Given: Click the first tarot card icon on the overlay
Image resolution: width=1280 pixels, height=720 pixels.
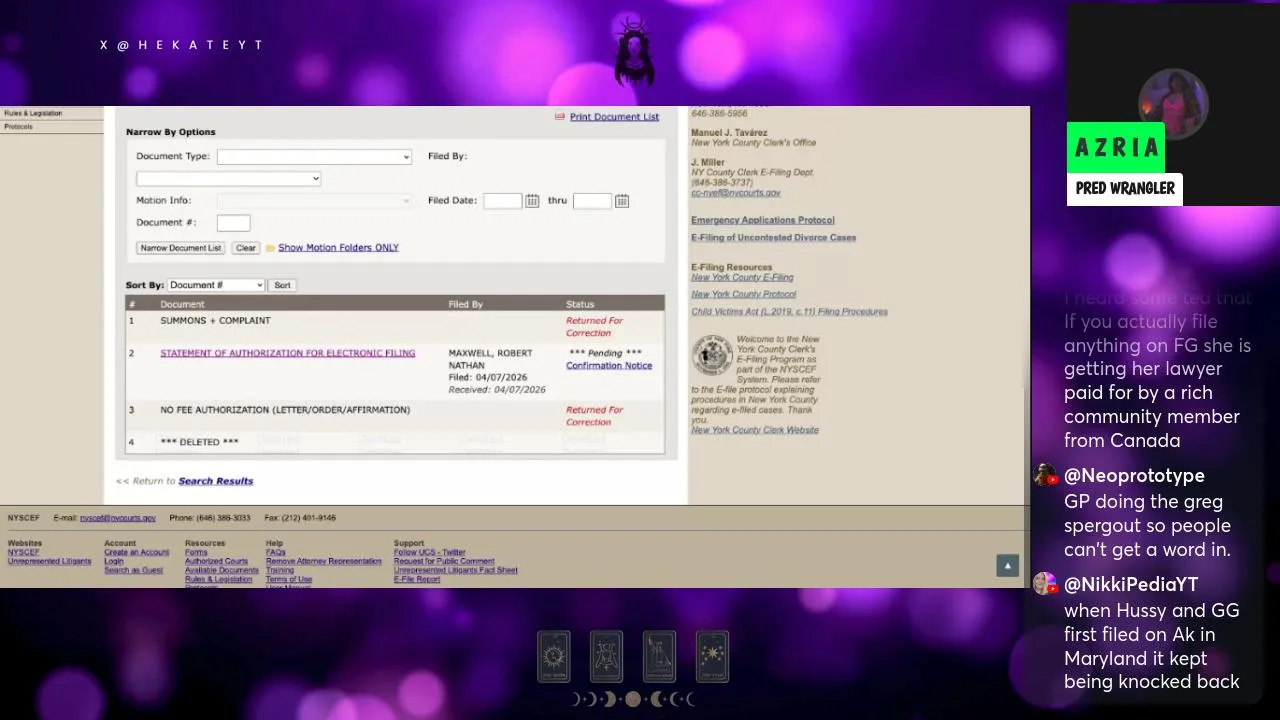Looking at the screenshot, I should click(554, 657).
